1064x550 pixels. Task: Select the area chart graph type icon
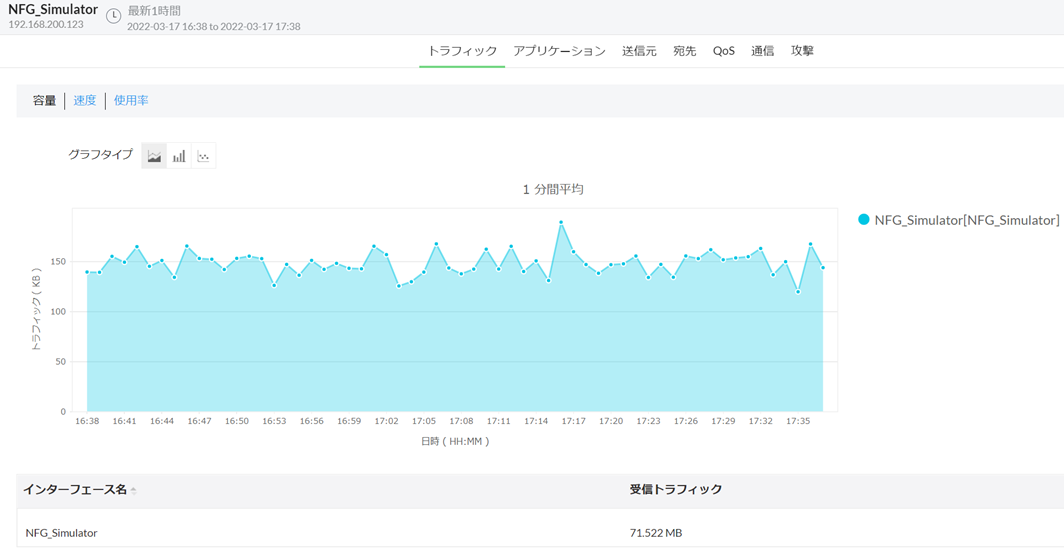(154, 156)
